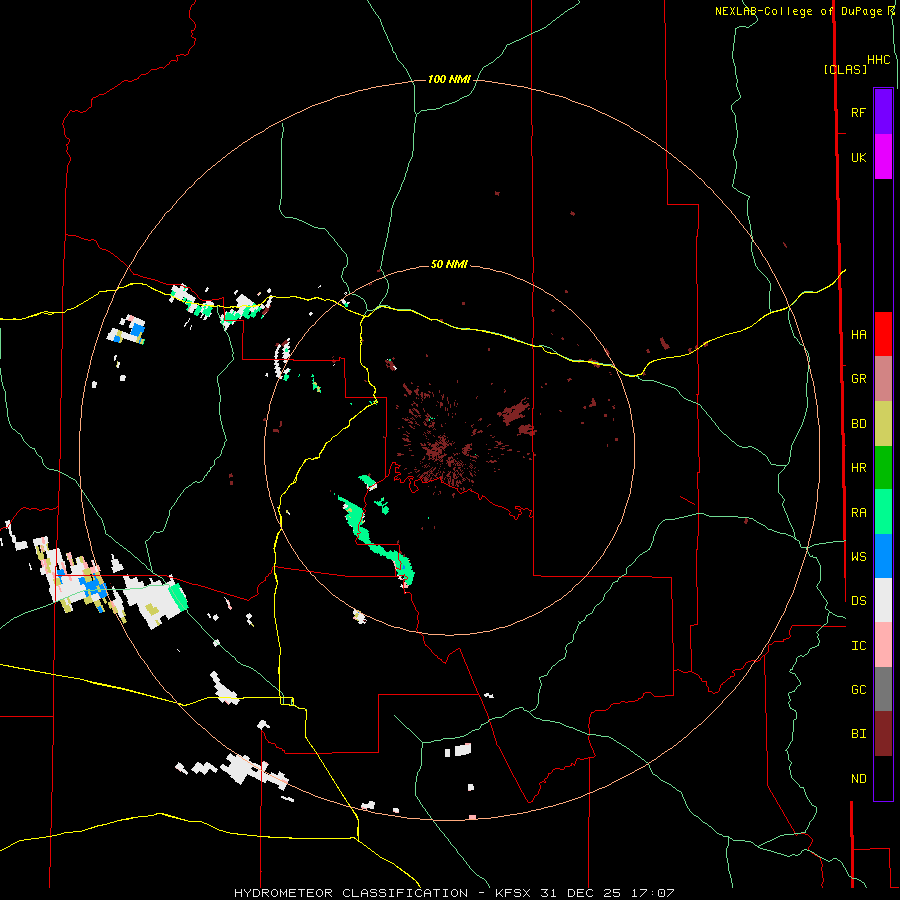
Task: Click the NEXLAB-College of DuPage text
Action: click(x=798, y=11)
